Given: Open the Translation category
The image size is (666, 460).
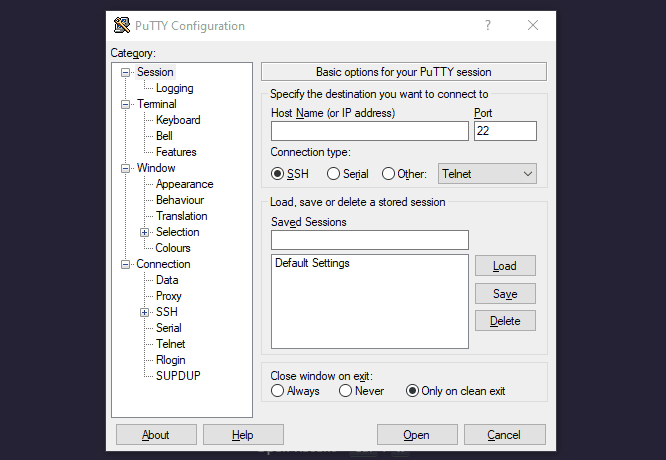Looking at the screenshot, I should pos(181,216).
